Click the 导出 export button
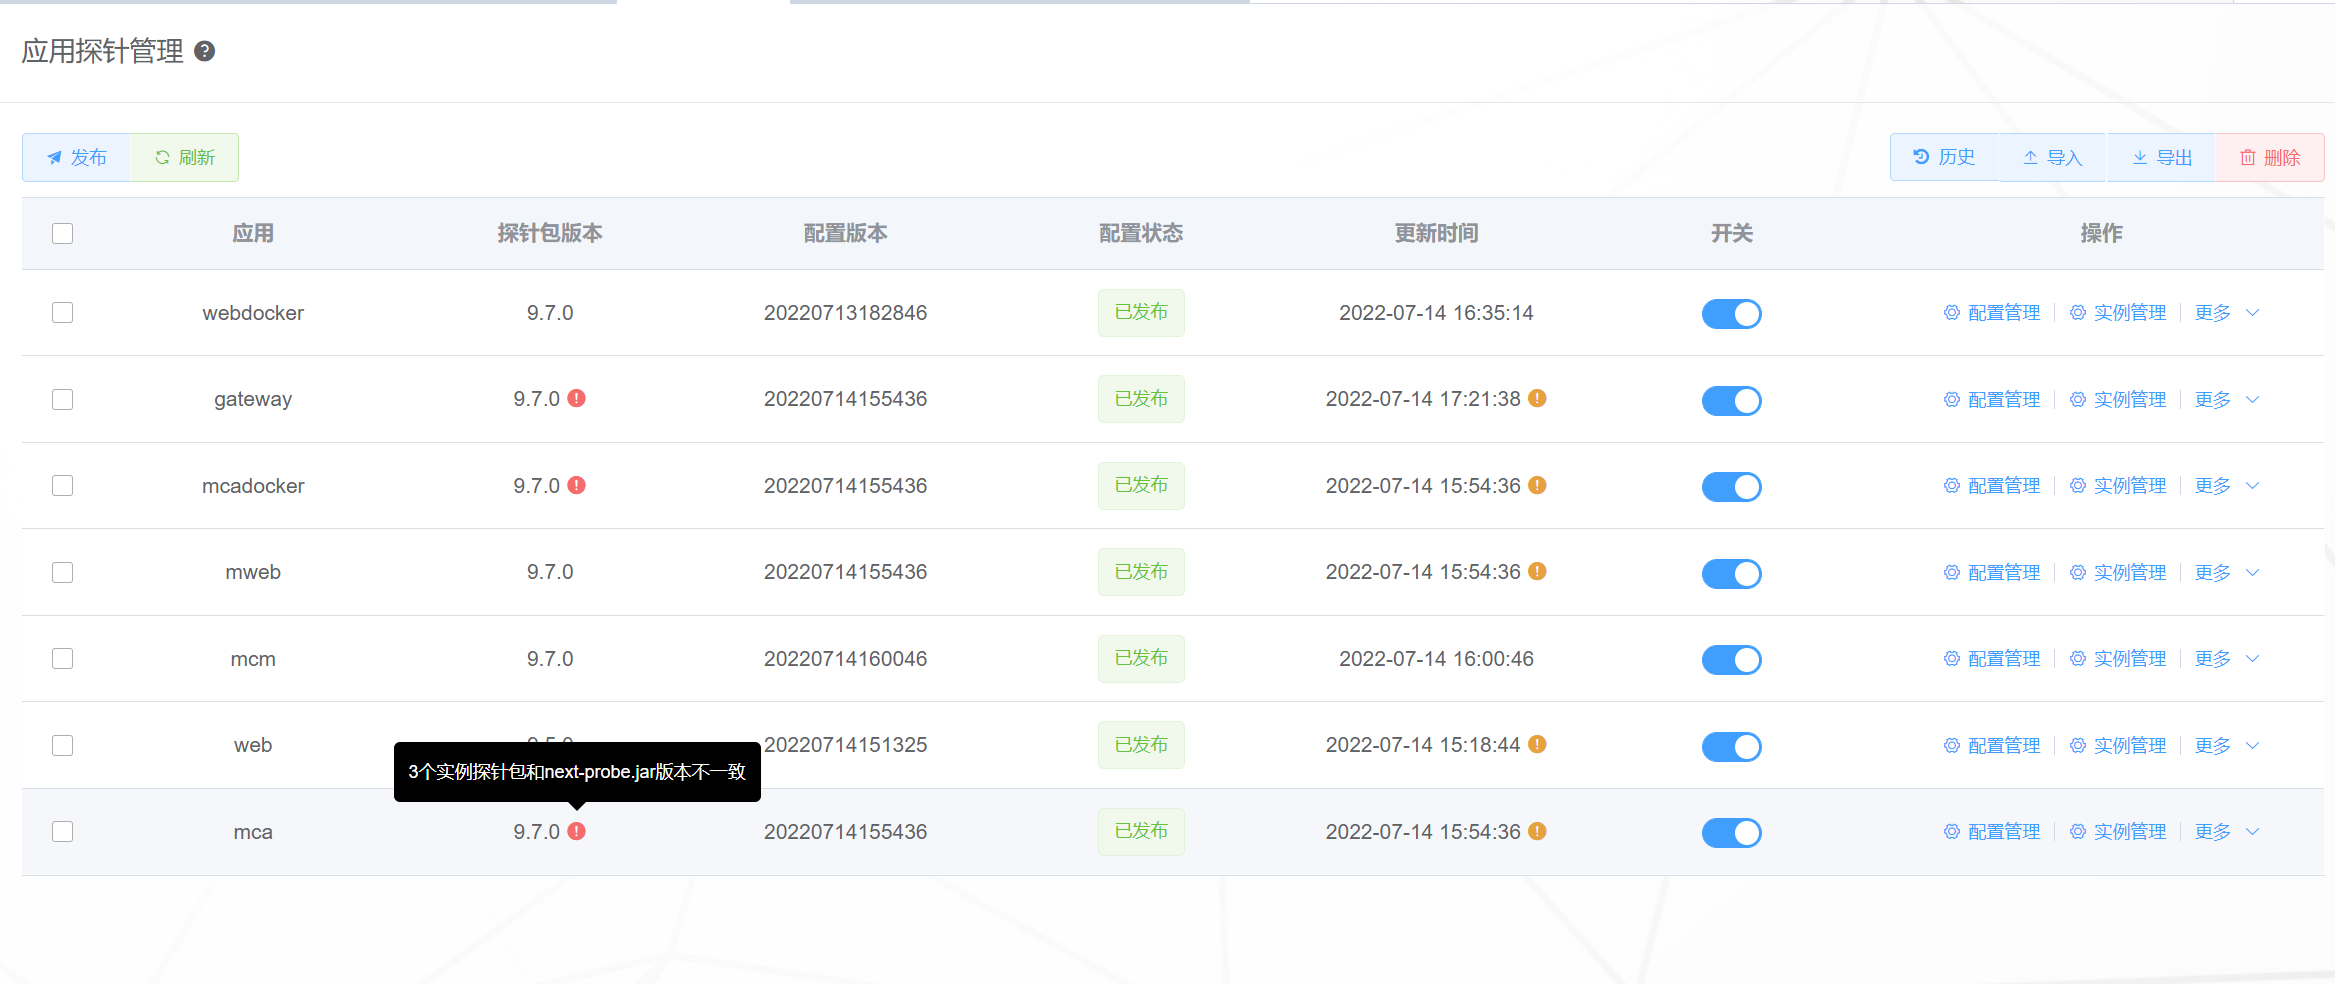Viewport: 2335px width, 984px height. pos(2162,157)
